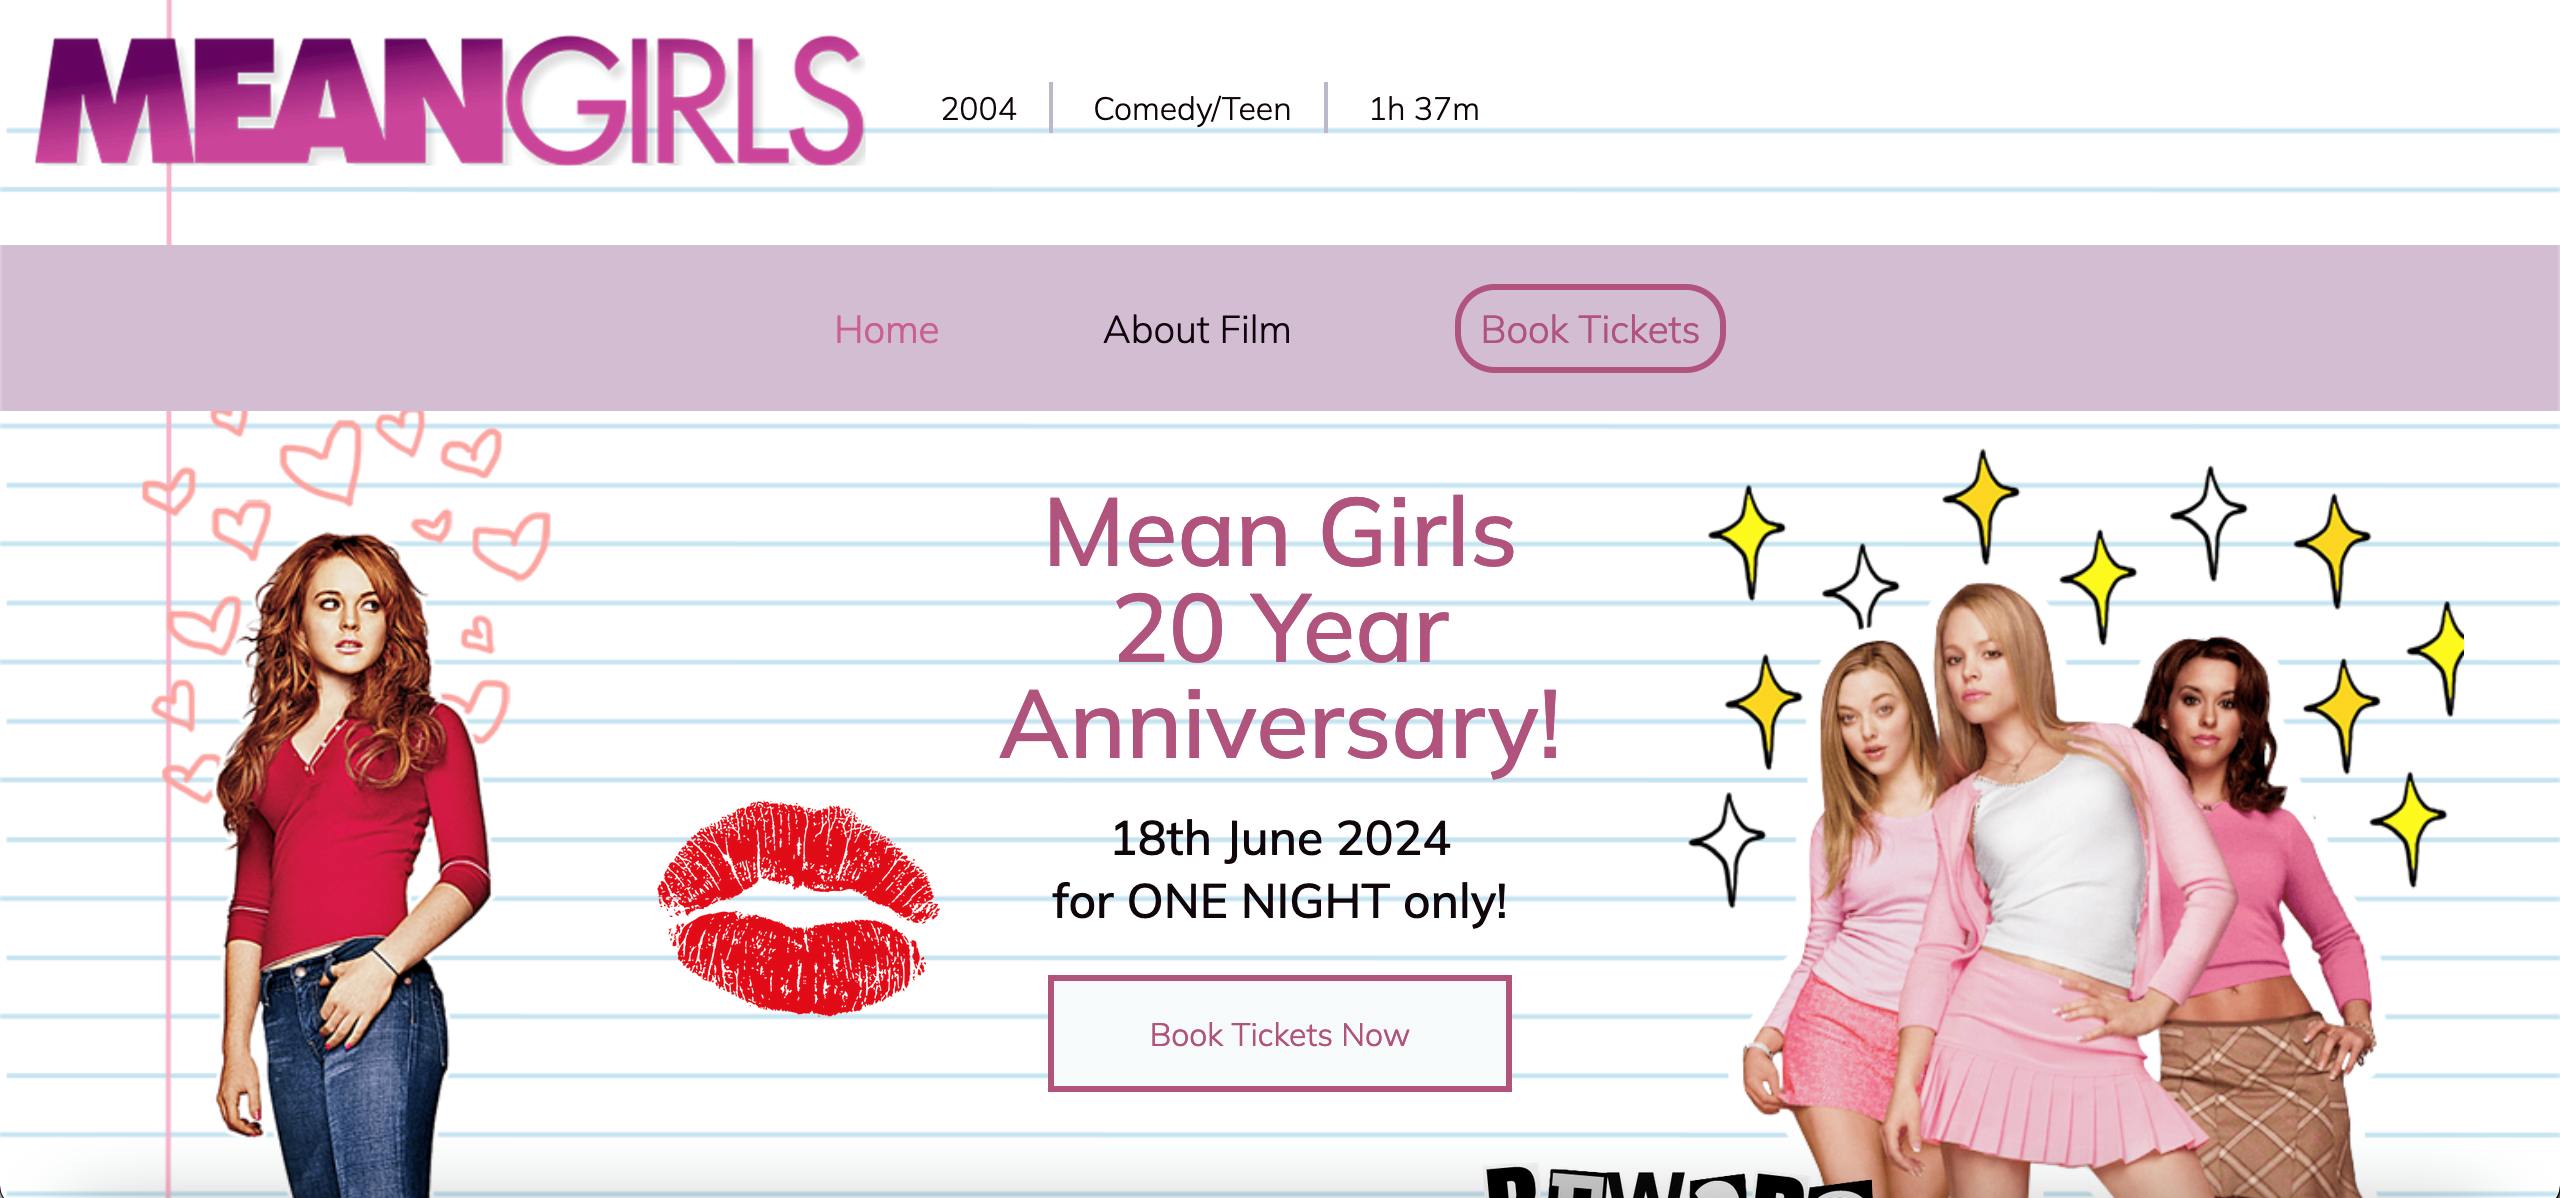Click the for ONE NIGHT only text
The image size is (2560, 1198).
point(1280,901)
